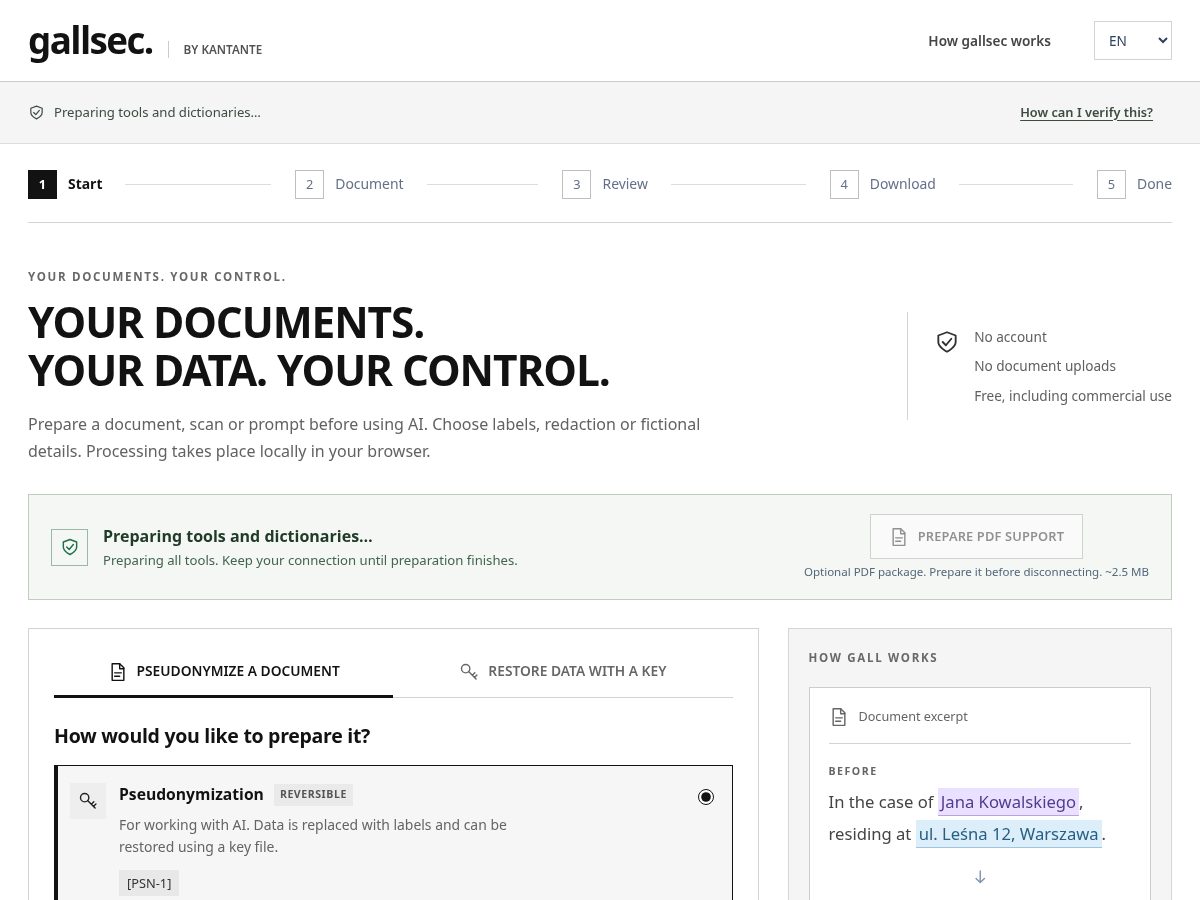1200x900 pixels.
Task: Open How gallsec works link
Action: tap(989, 41)
